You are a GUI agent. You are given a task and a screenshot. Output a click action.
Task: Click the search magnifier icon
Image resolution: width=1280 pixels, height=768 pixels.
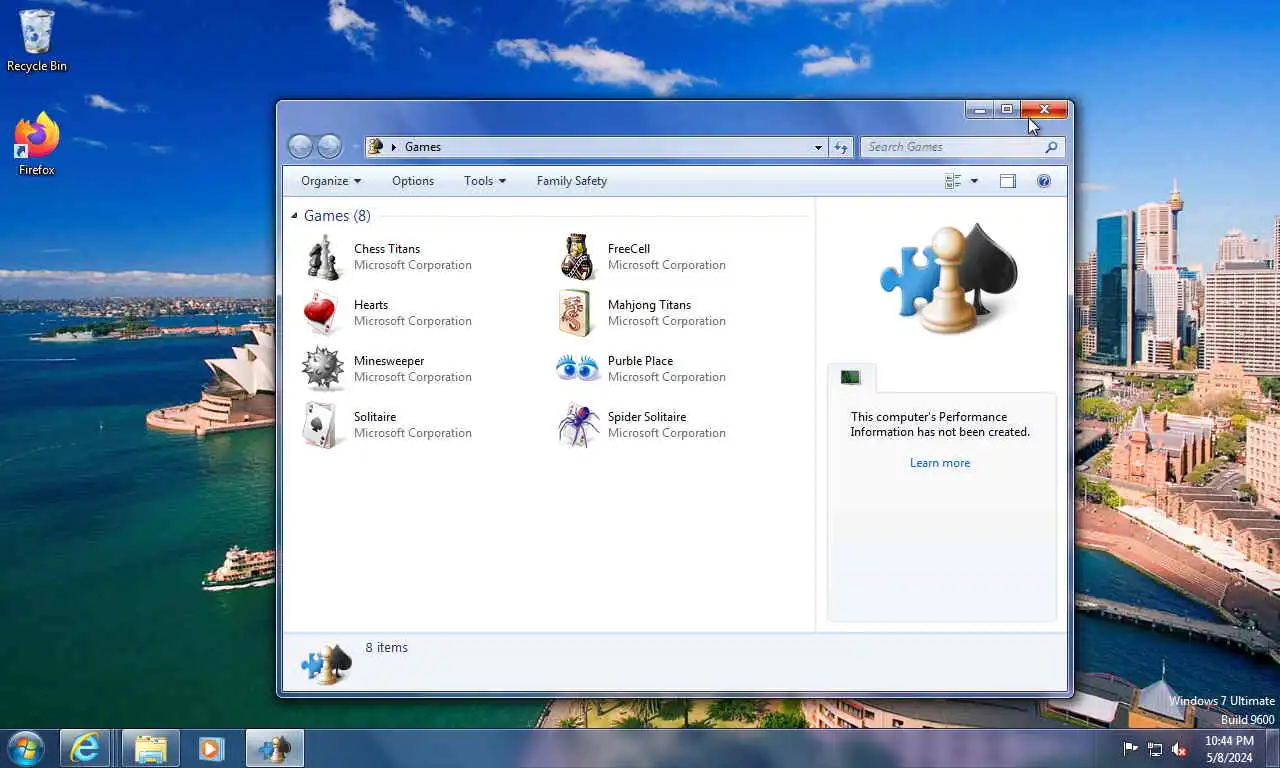click(x=1051, y=147)
